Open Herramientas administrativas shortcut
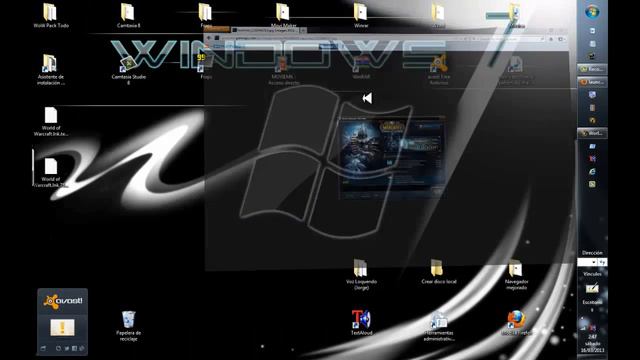This screenshot has height=360, width=640. [x=438, y=326]
